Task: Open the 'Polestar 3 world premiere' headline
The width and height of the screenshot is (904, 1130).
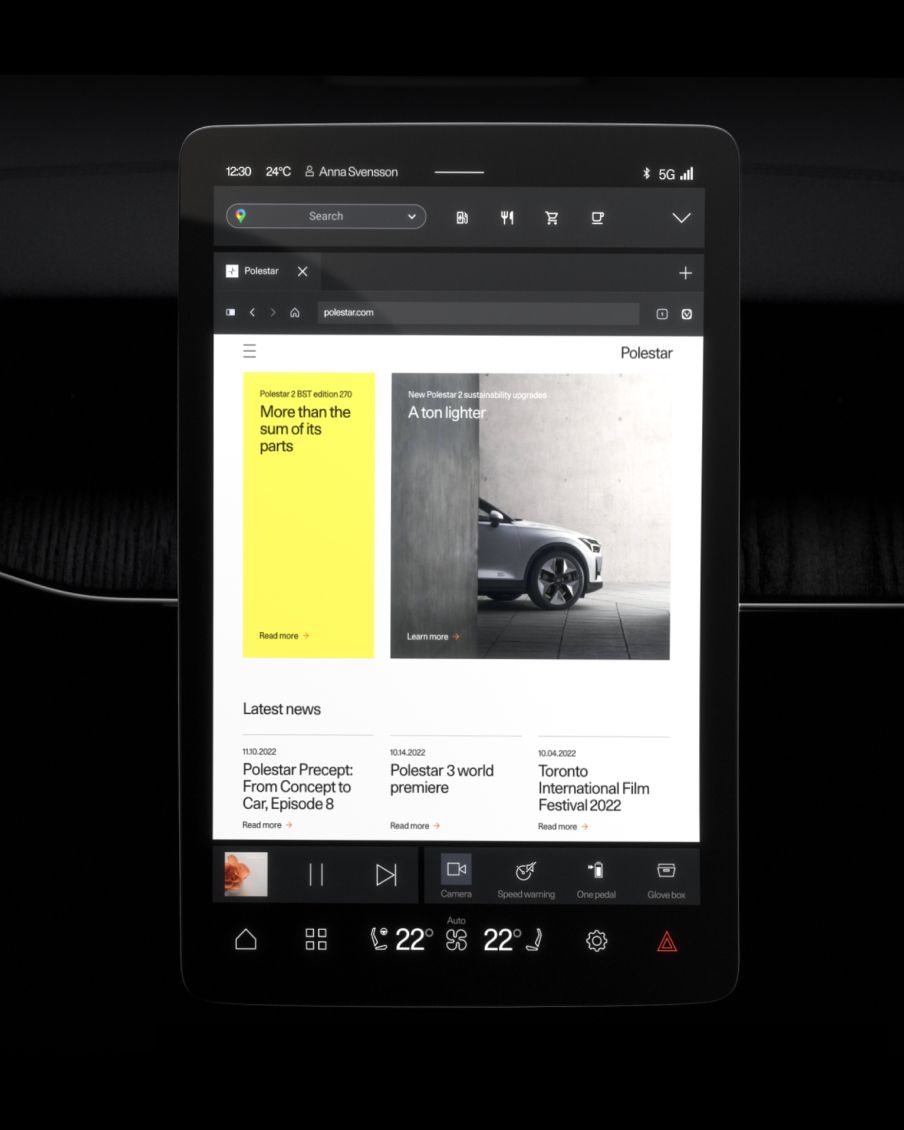Action: (x=442, y=779)
